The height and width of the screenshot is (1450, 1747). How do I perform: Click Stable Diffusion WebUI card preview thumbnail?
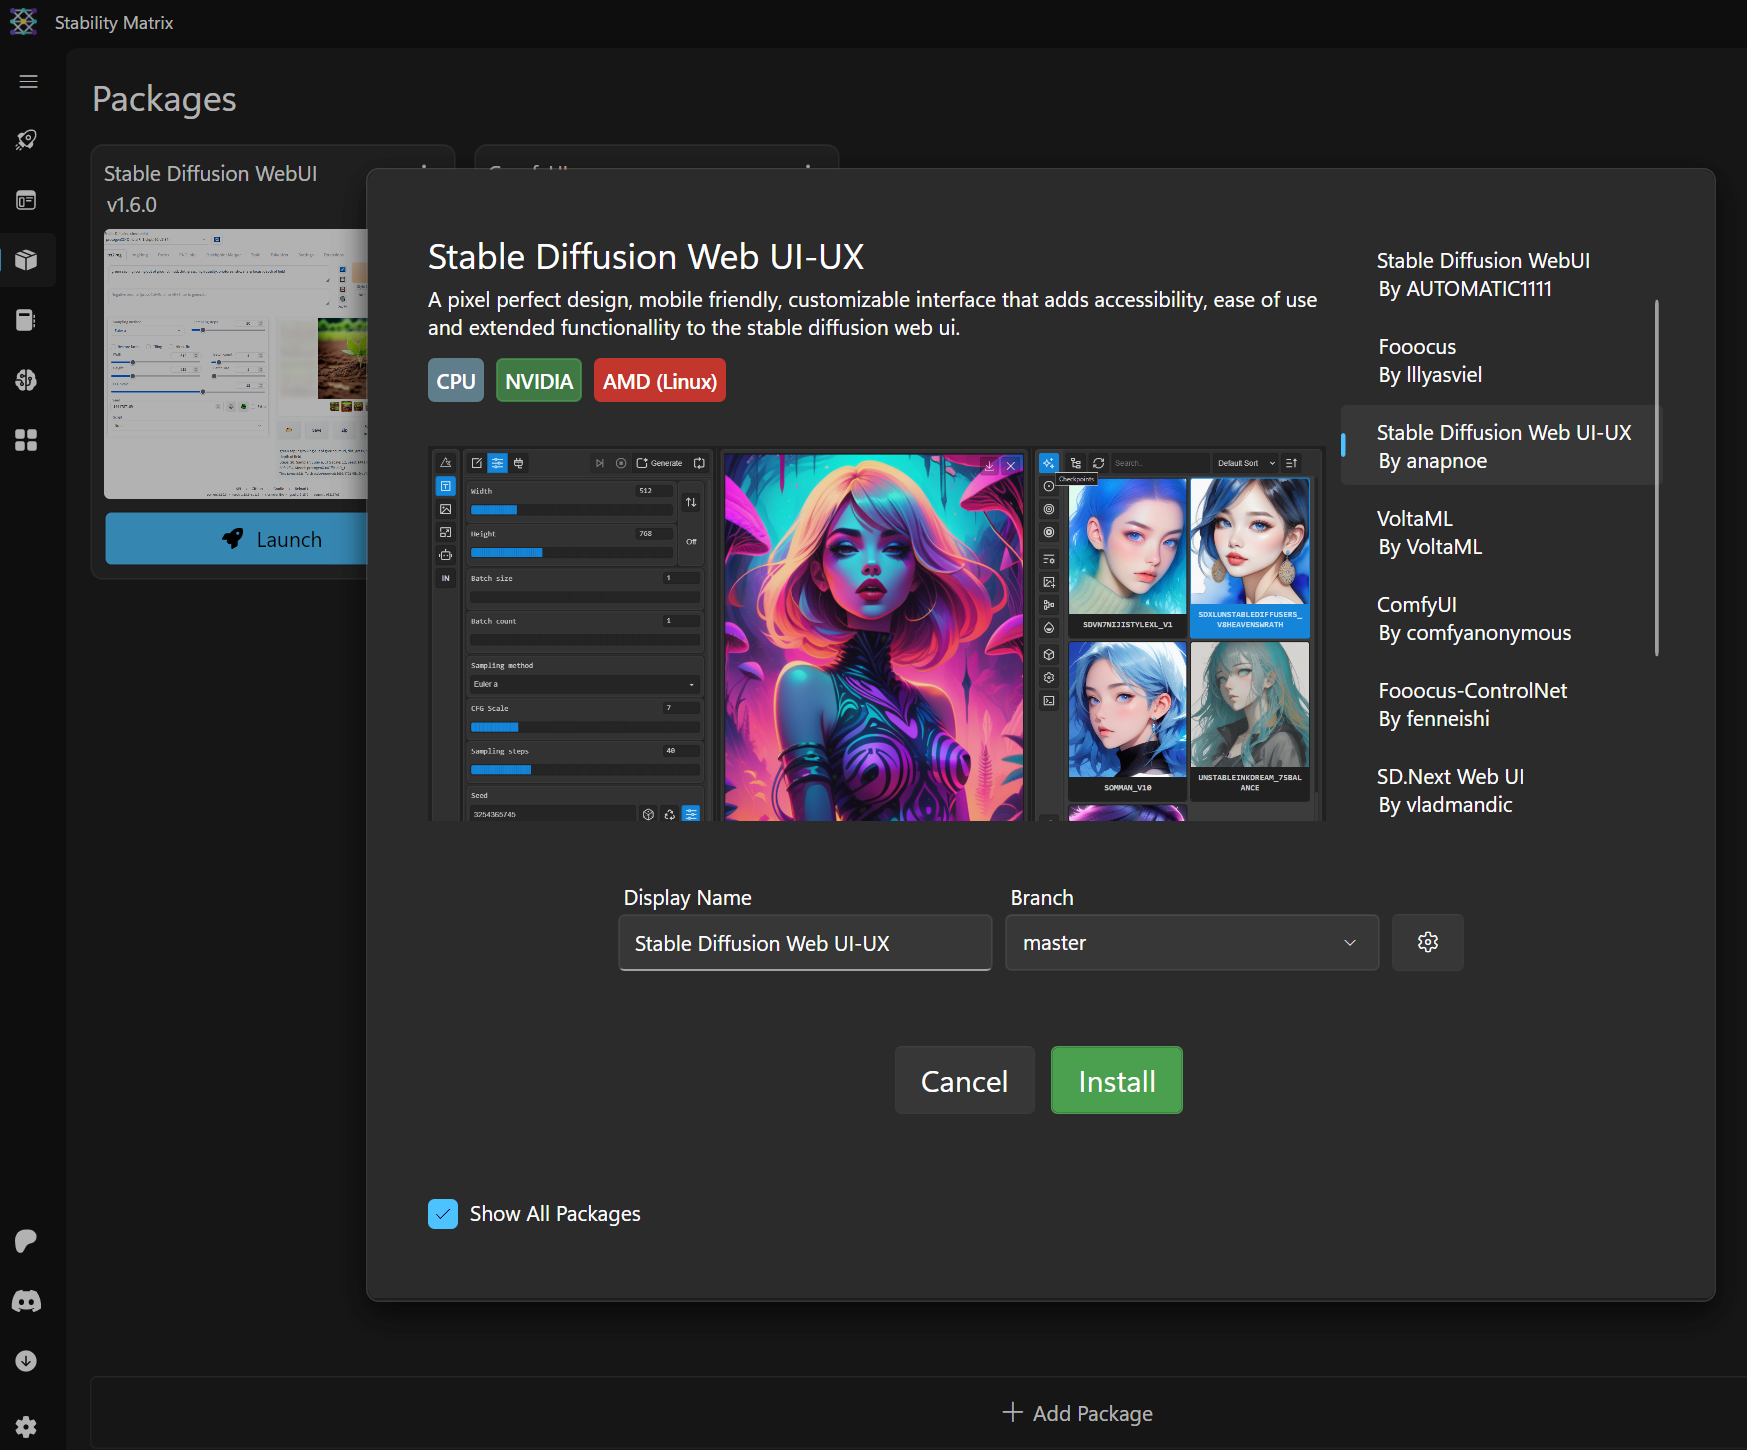point(236,364)
